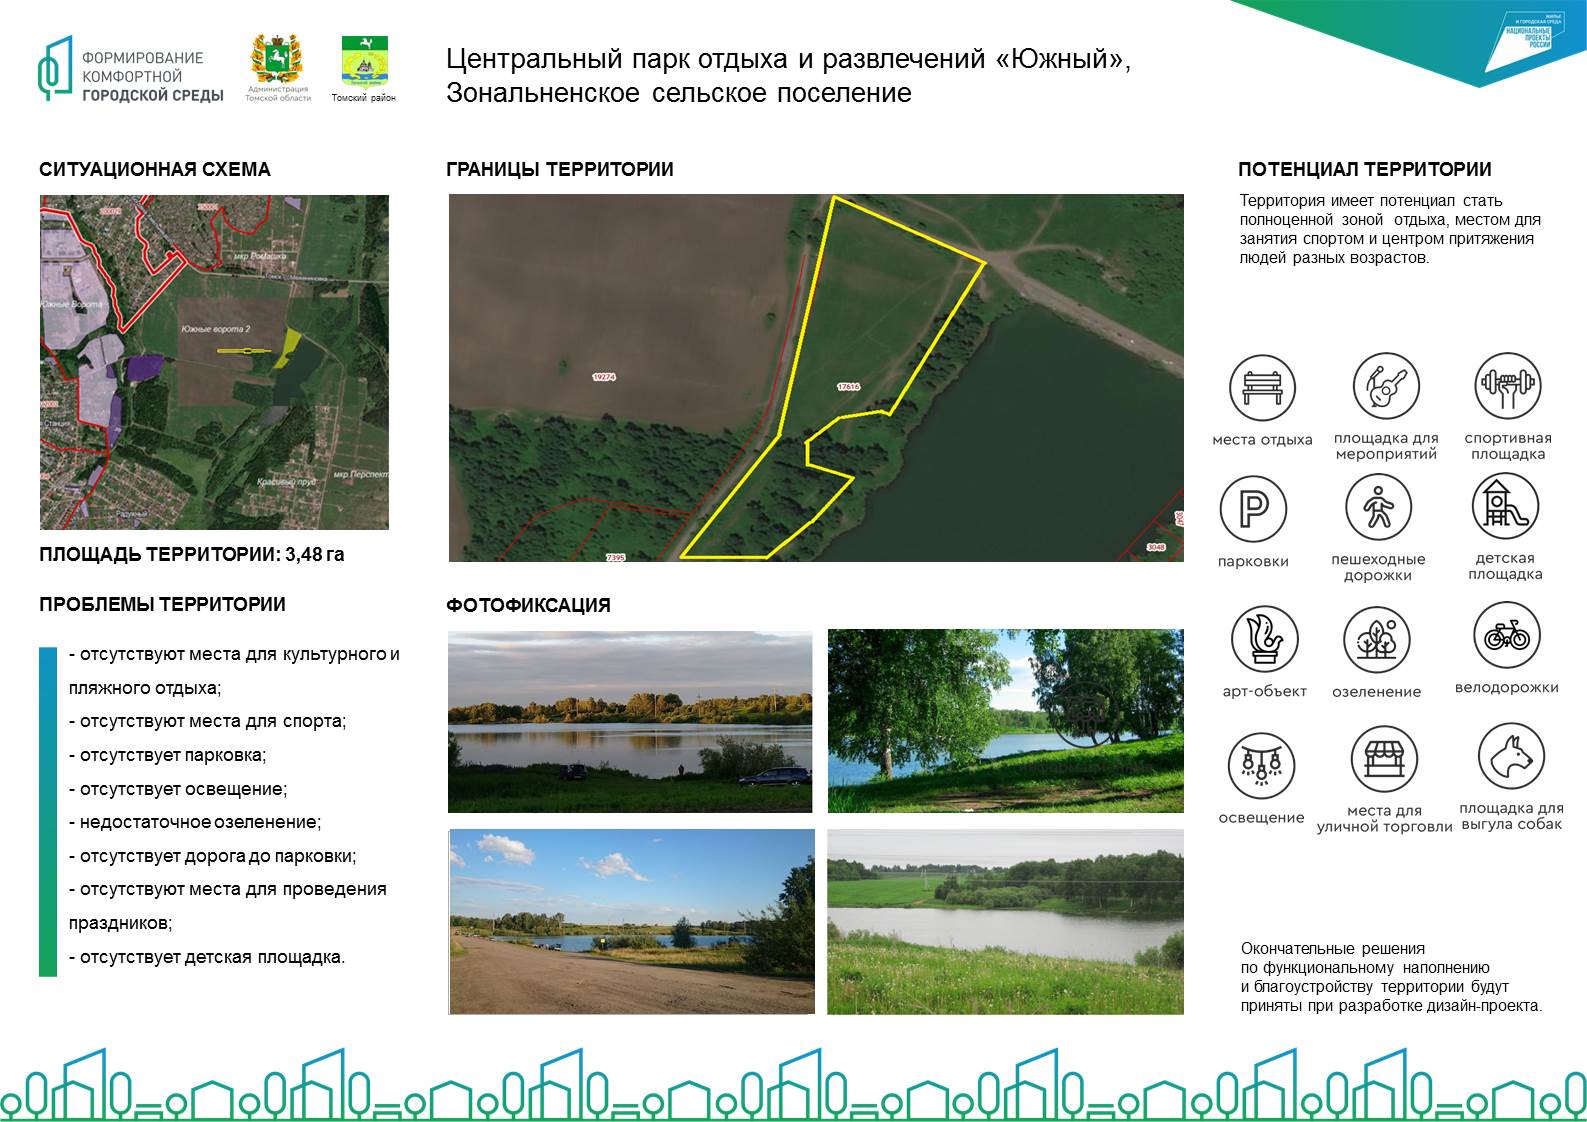Select the market stall icon for уличная торговля
Screen dimensions: 1587x1122
(x=1384, y=759)
